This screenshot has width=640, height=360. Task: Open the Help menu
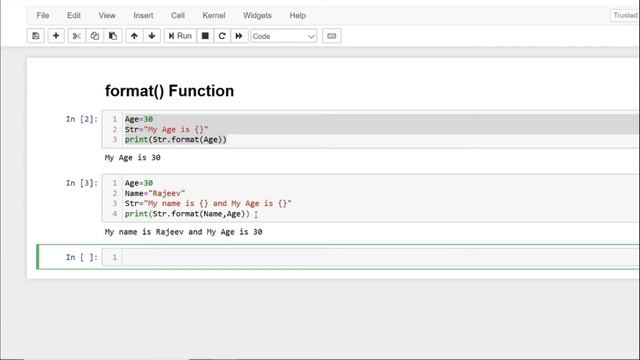pos(298,16)
